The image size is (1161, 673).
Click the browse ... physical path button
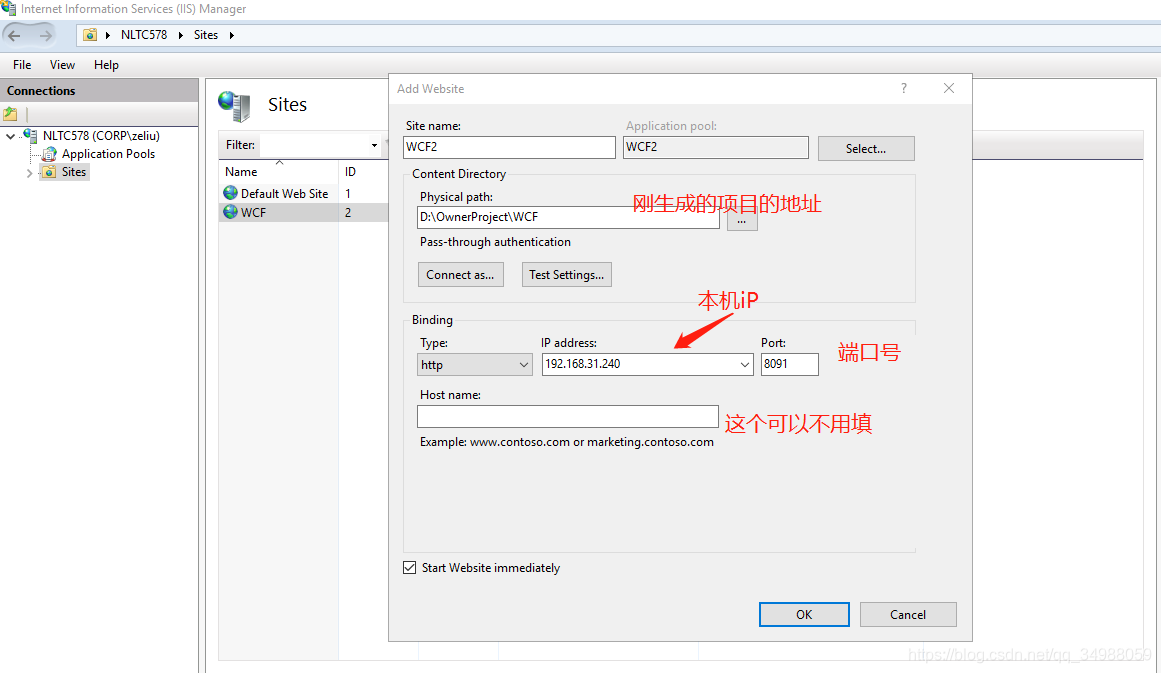(x=742, y=219)
